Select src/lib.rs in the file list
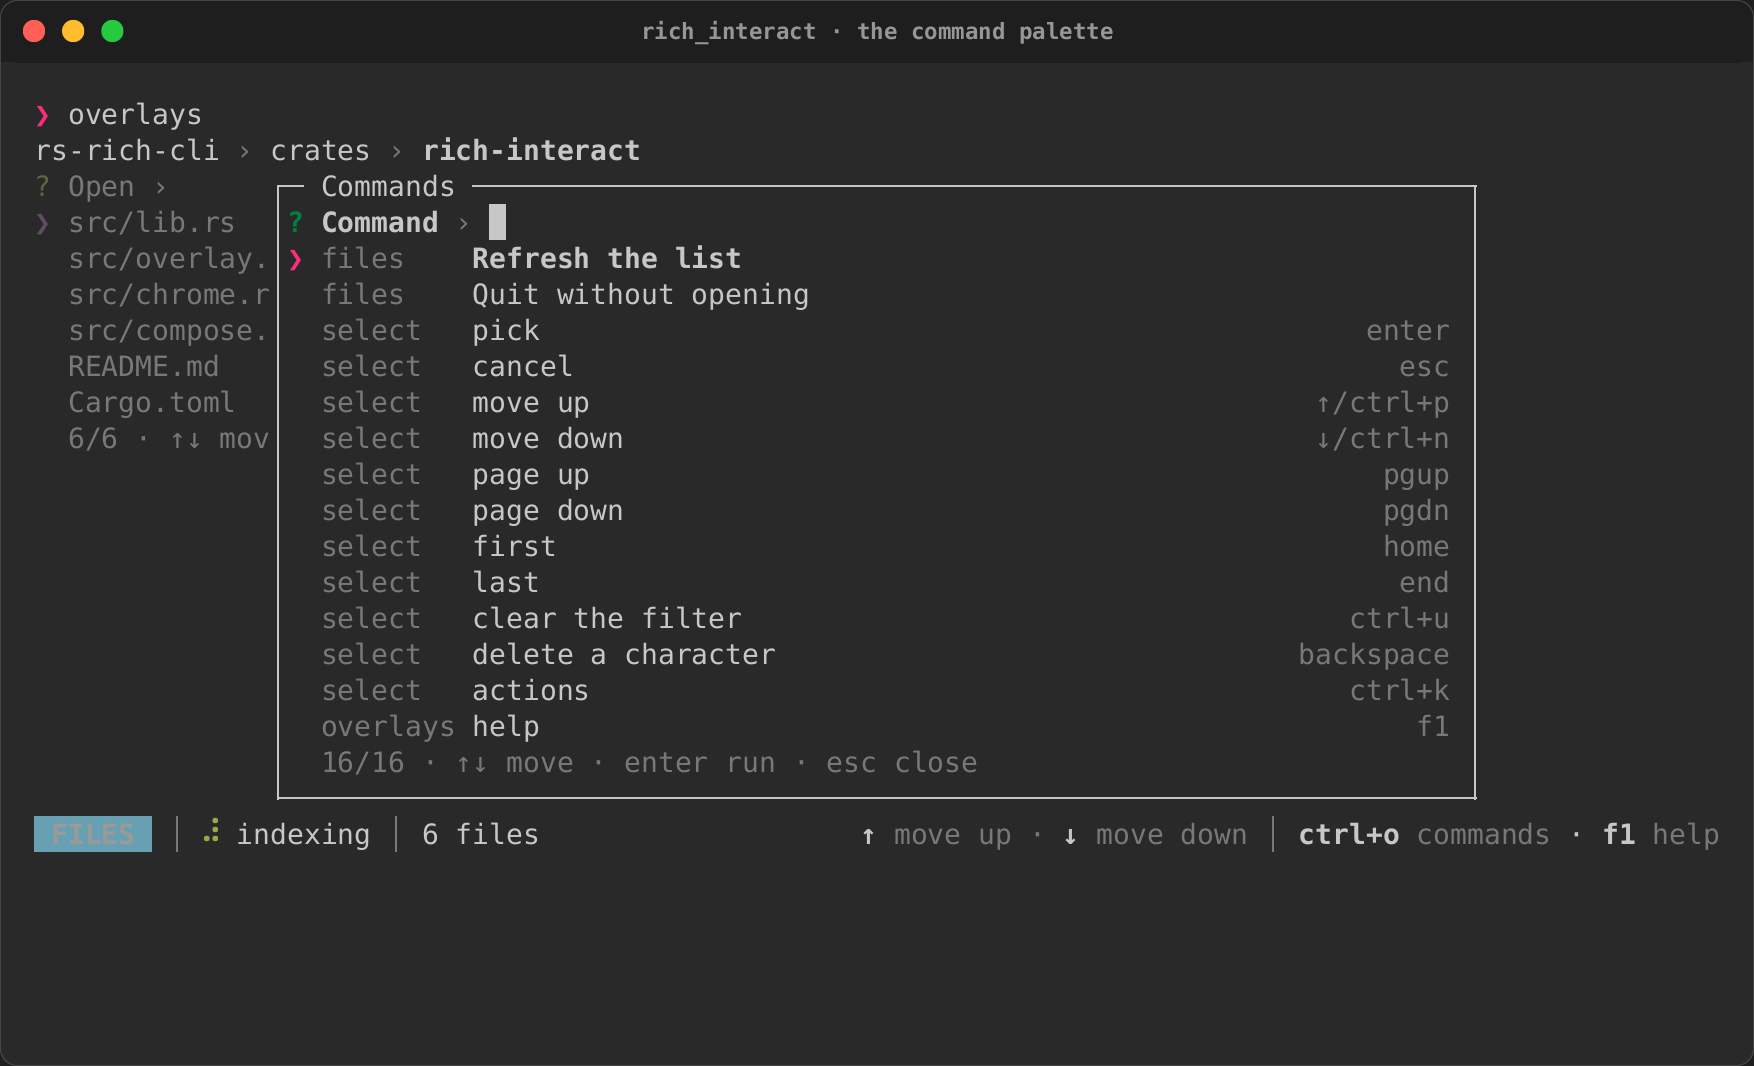 pos(151,223)
